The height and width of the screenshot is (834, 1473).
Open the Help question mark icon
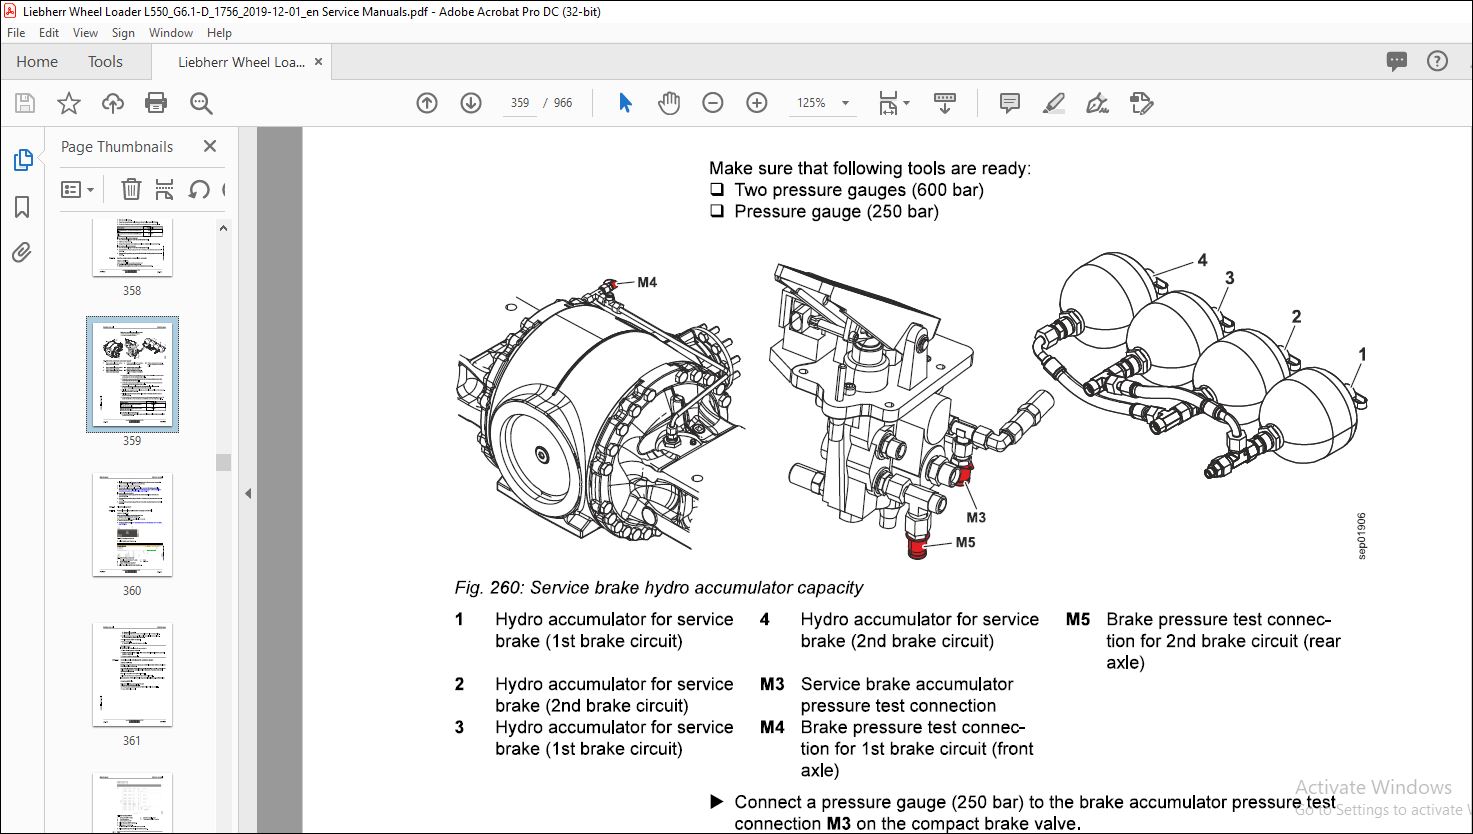pos(1437,61)
